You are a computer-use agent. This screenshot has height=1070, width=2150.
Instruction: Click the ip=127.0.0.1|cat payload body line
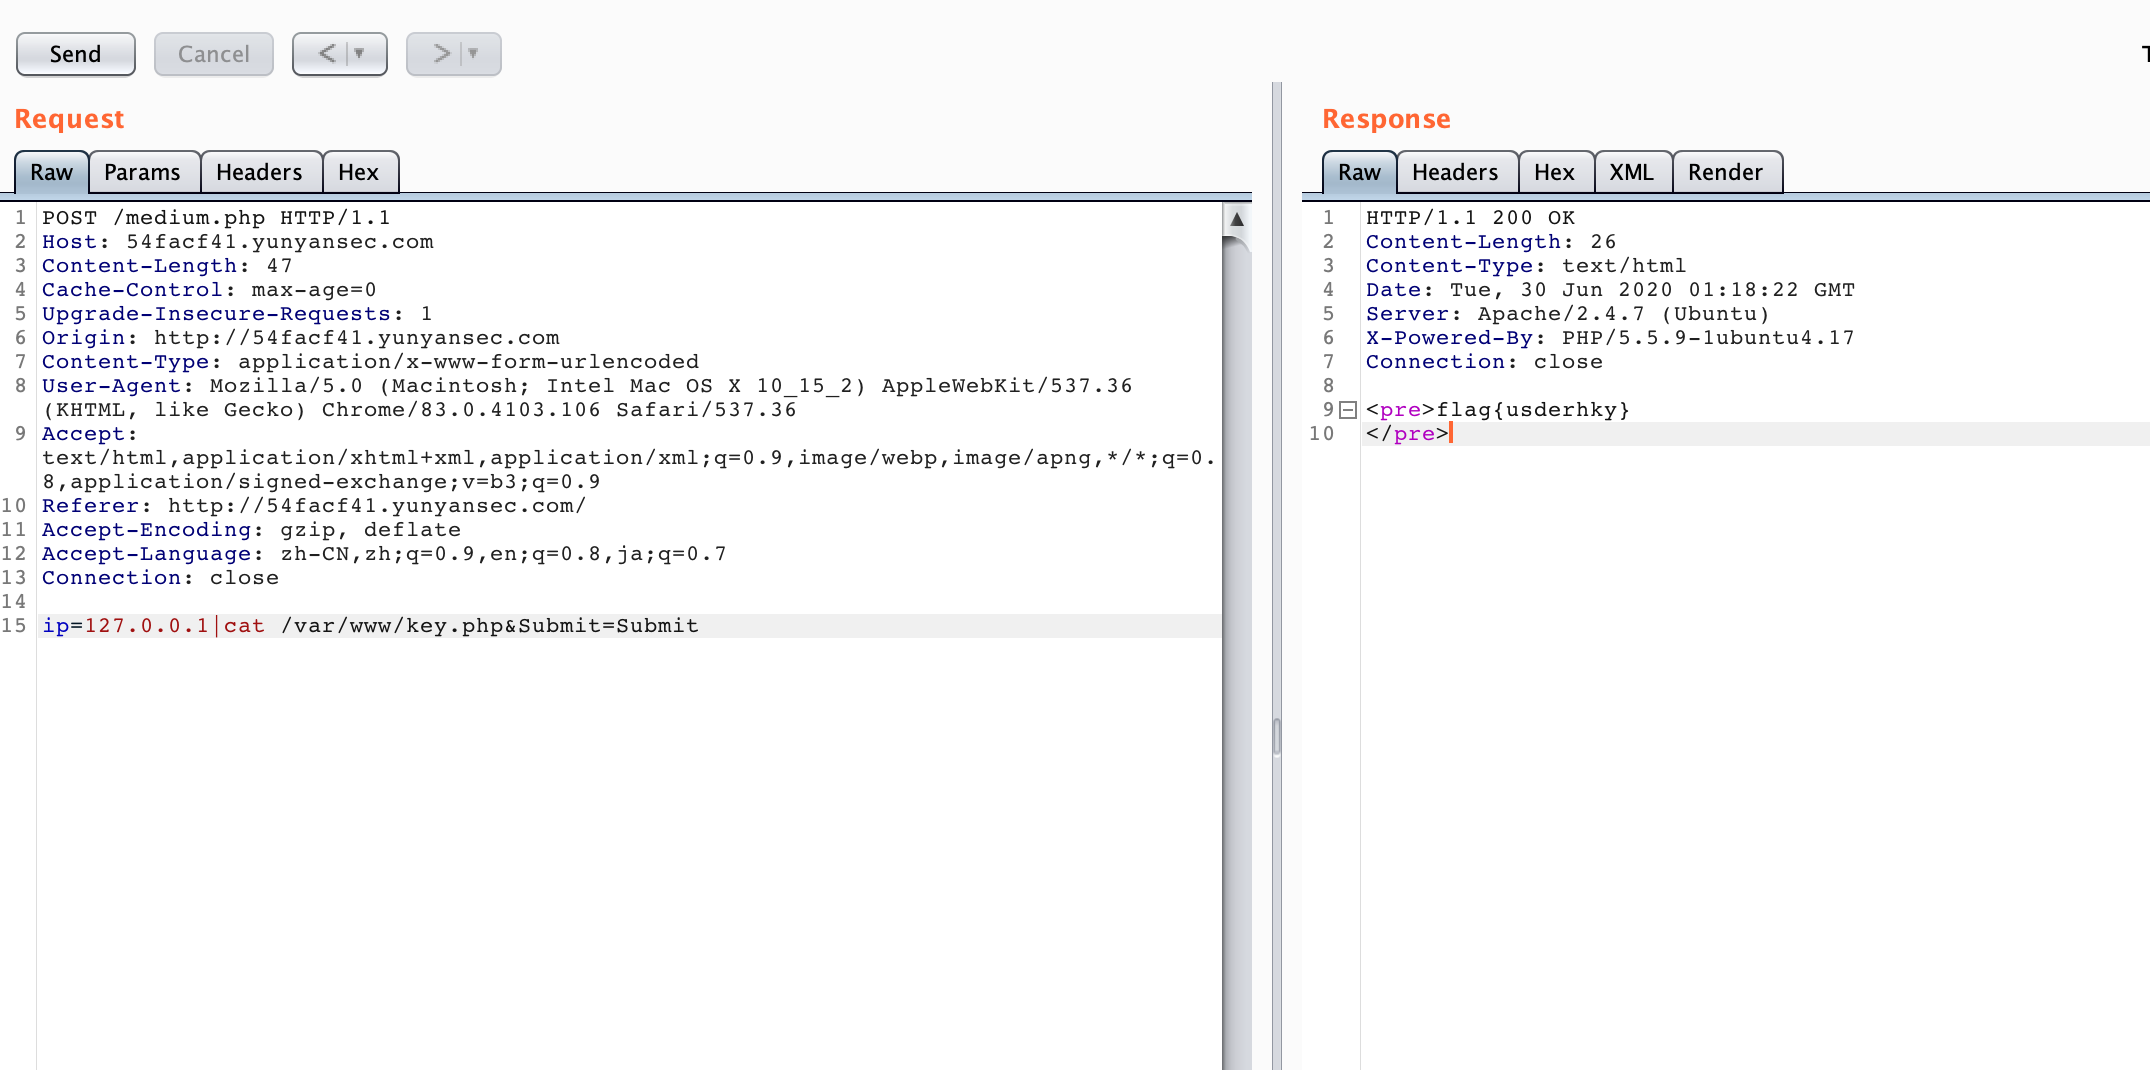pyautogui.click(x=370, y=626)
